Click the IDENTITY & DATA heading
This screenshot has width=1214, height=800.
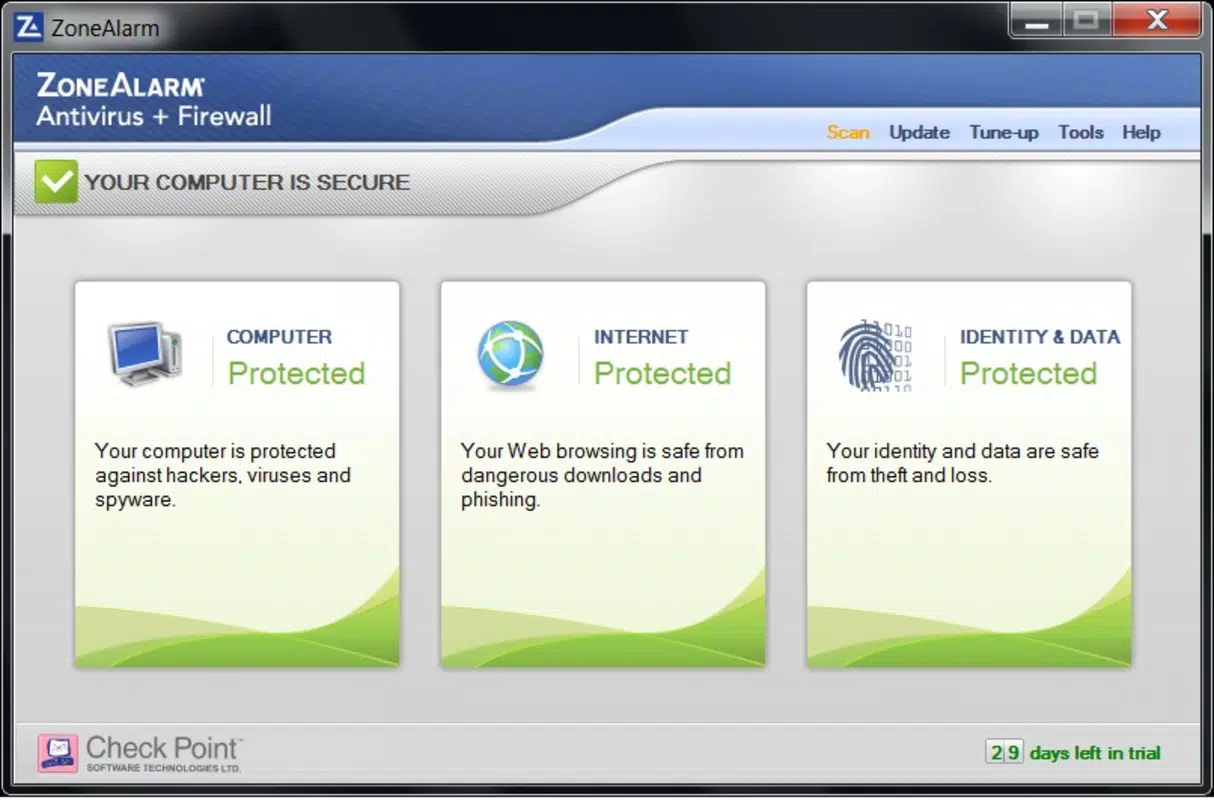(x=1040, y=337)
